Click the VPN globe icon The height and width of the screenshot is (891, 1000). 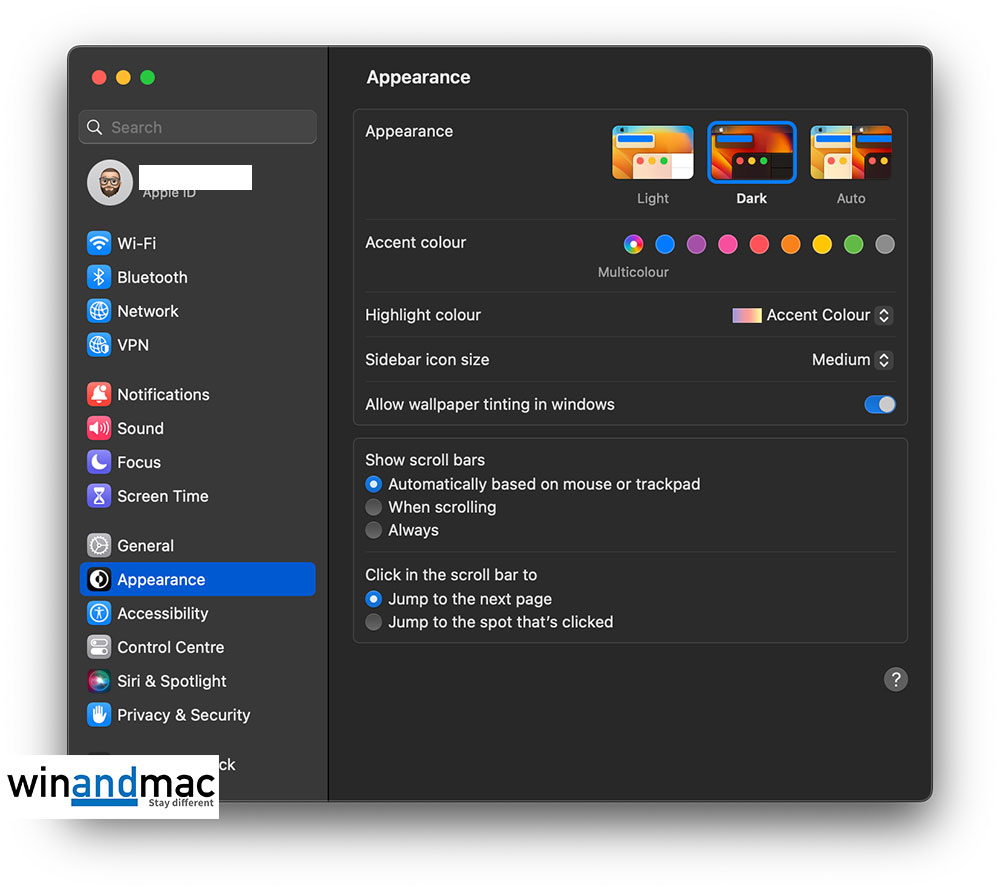coord(99,345)
